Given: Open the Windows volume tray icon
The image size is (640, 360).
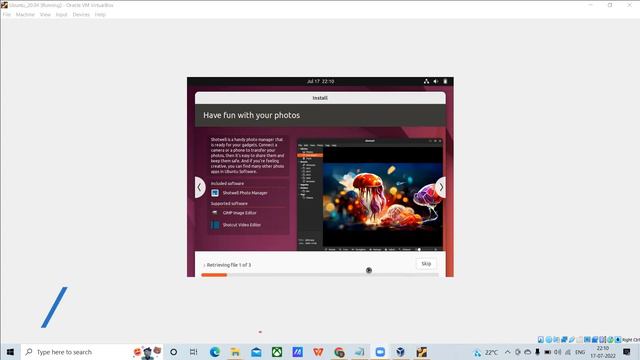Looking at the screenshot, I should pyautogui.click(x=558, y=352).
